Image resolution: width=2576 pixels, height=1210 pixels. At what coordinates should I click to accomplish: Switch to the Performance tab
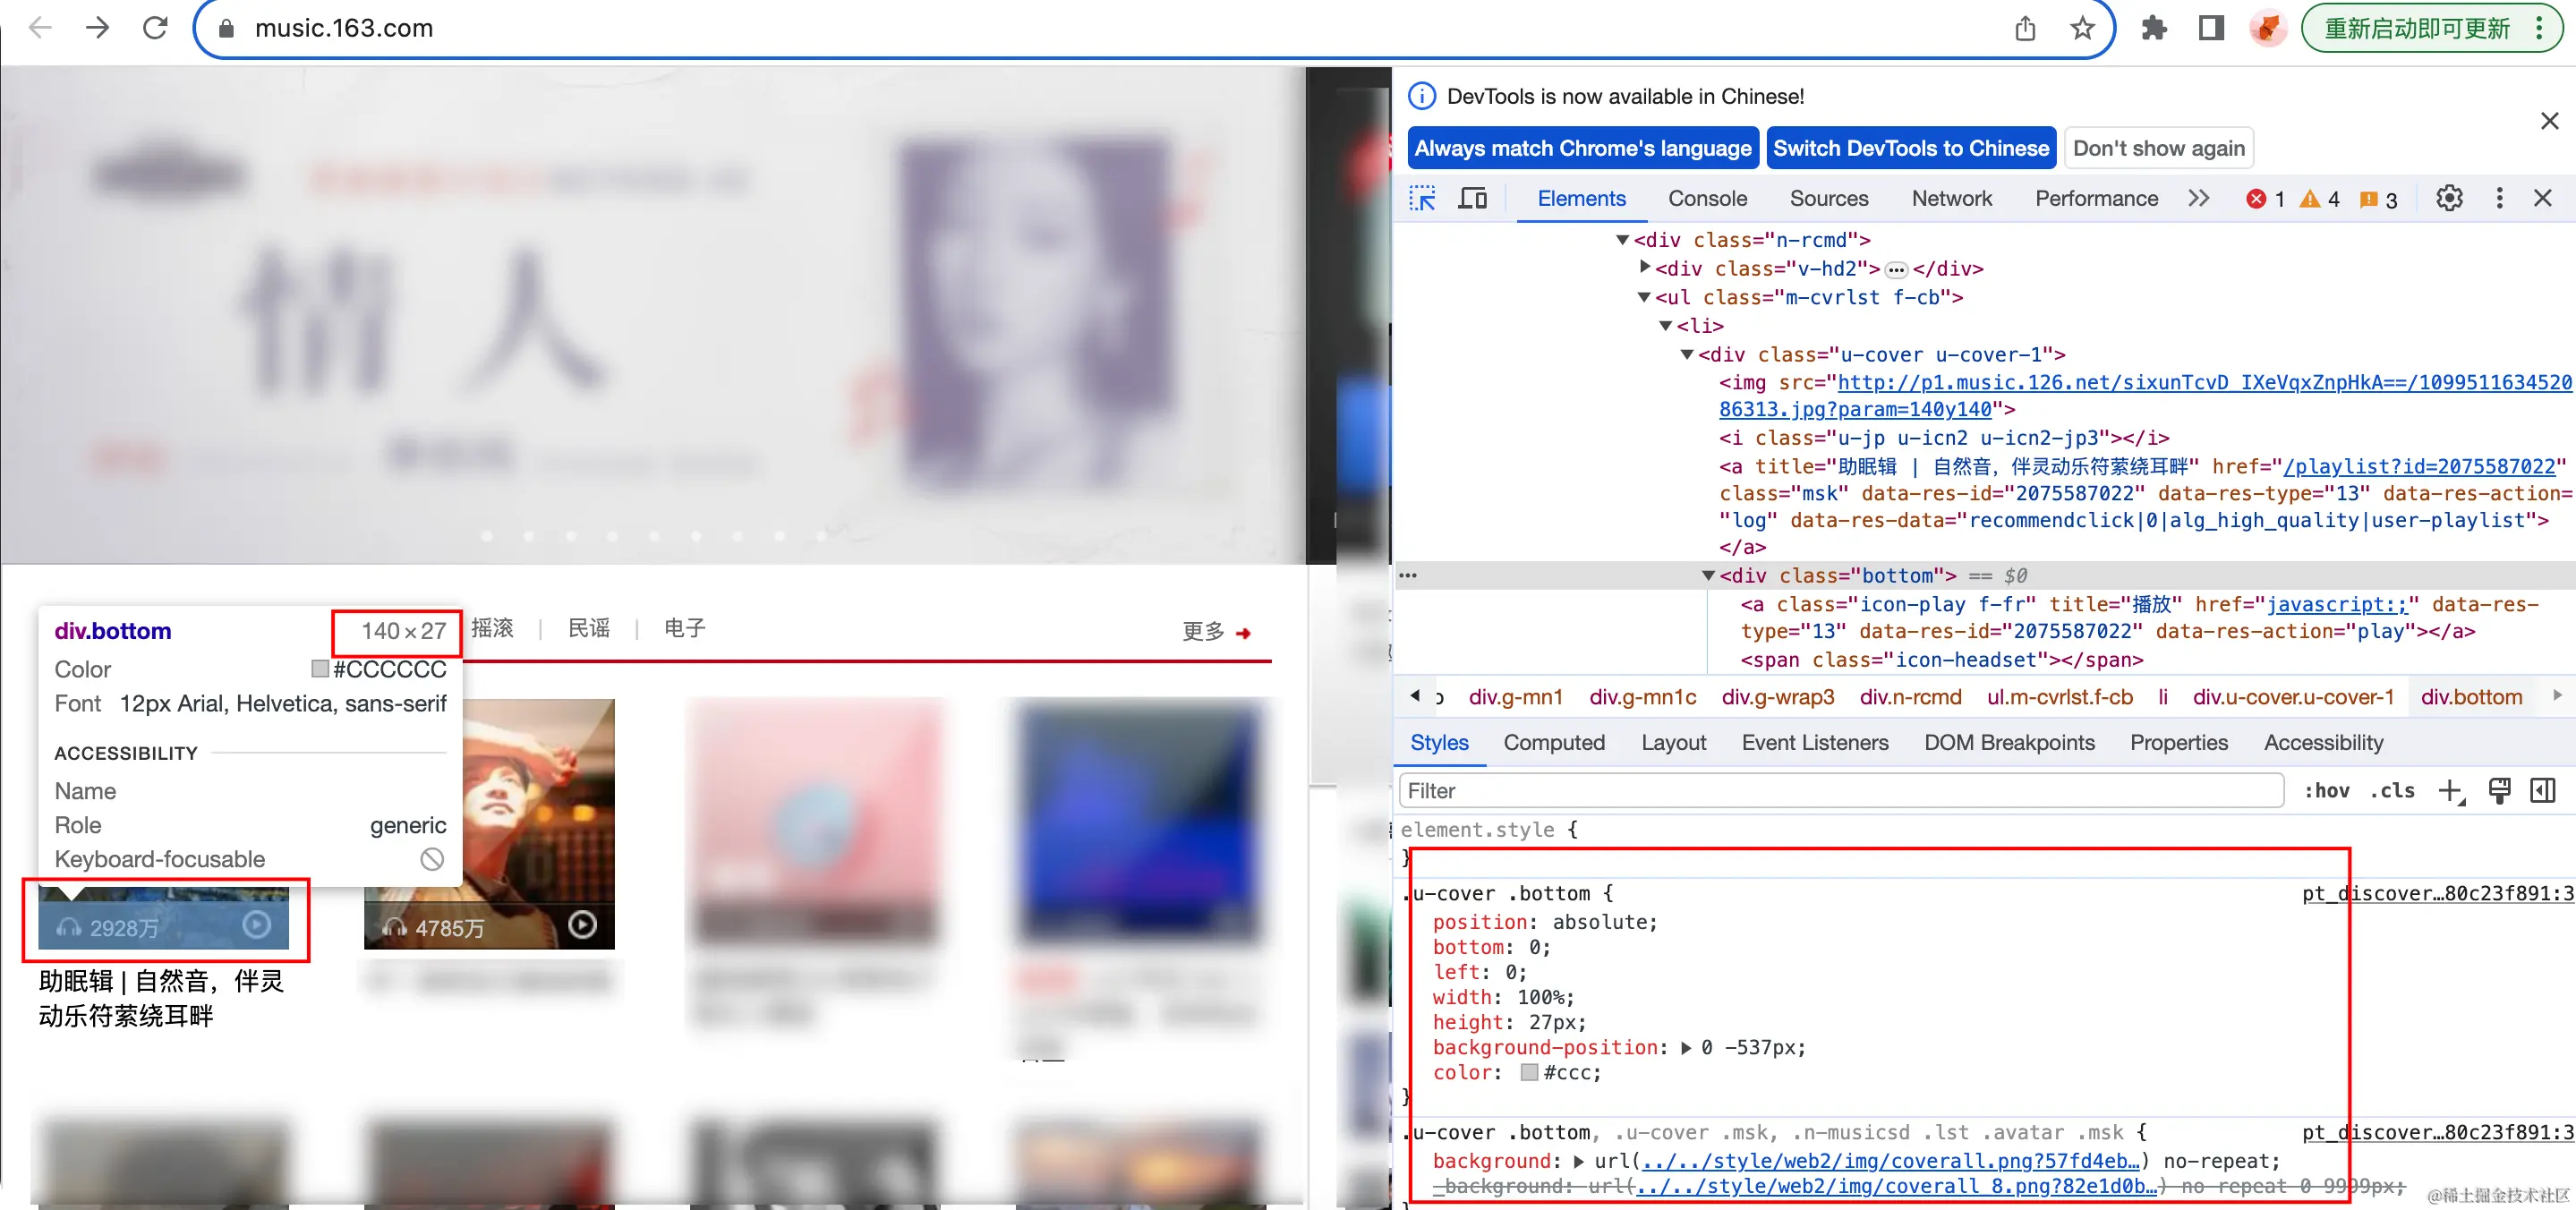[2096, 198]
